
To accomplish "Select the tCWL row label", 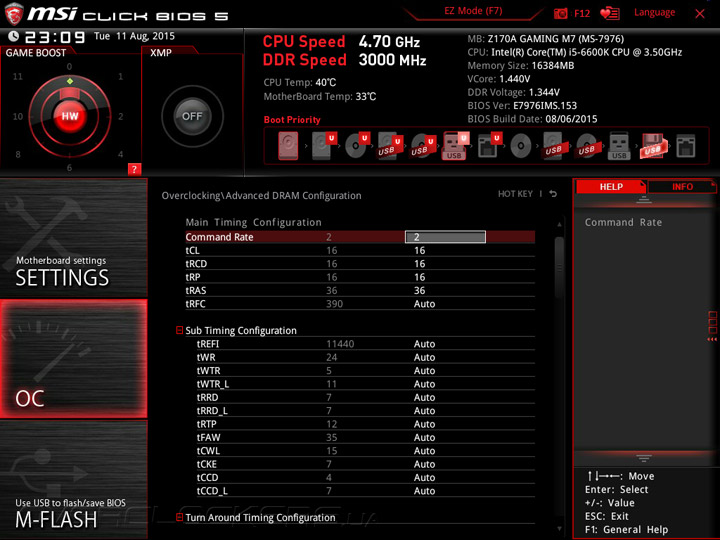I will coord(208,450).
